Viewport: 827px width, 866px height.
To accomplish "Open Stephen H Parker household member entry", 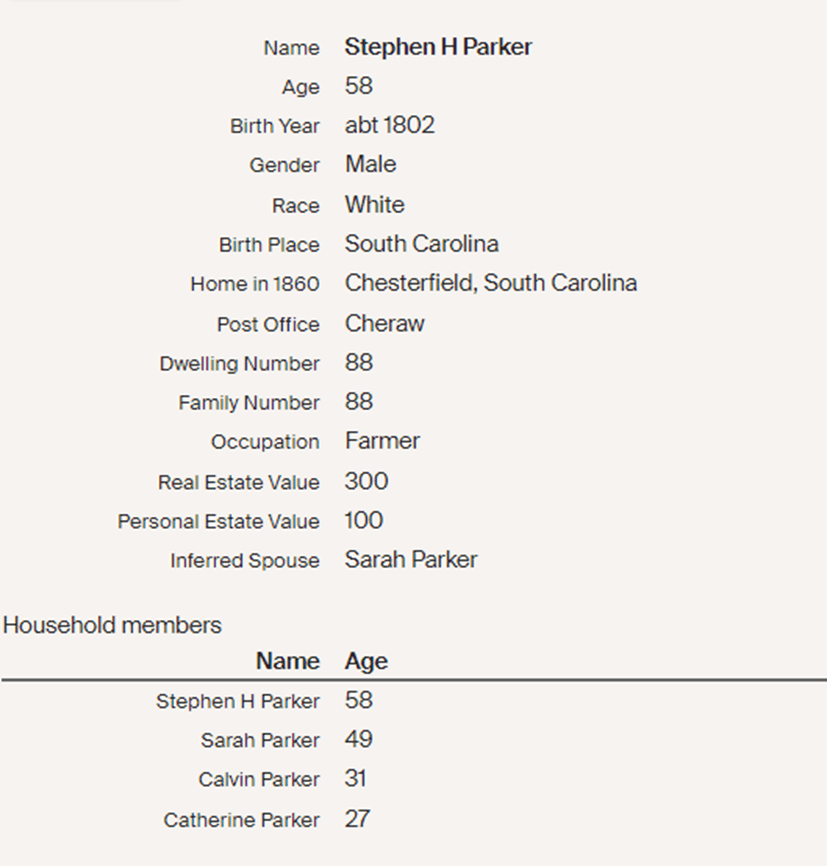I will (x=237, y=702).
